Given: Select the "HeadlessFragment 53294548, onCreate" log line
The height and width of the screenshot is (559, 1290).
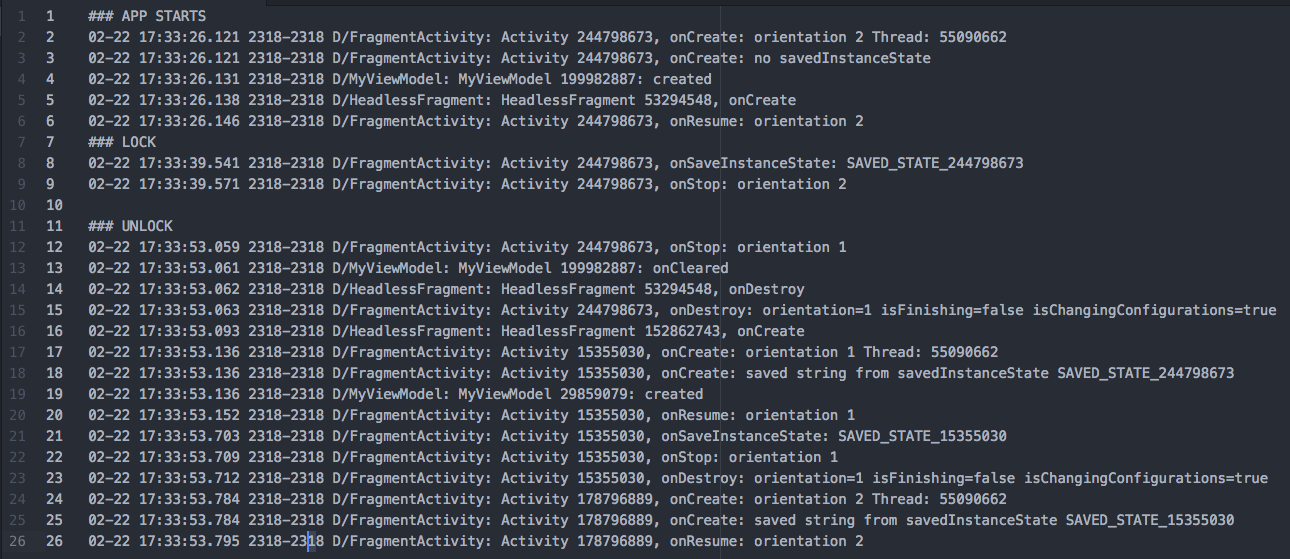Looking at the screenshot, I should point(648,100).
